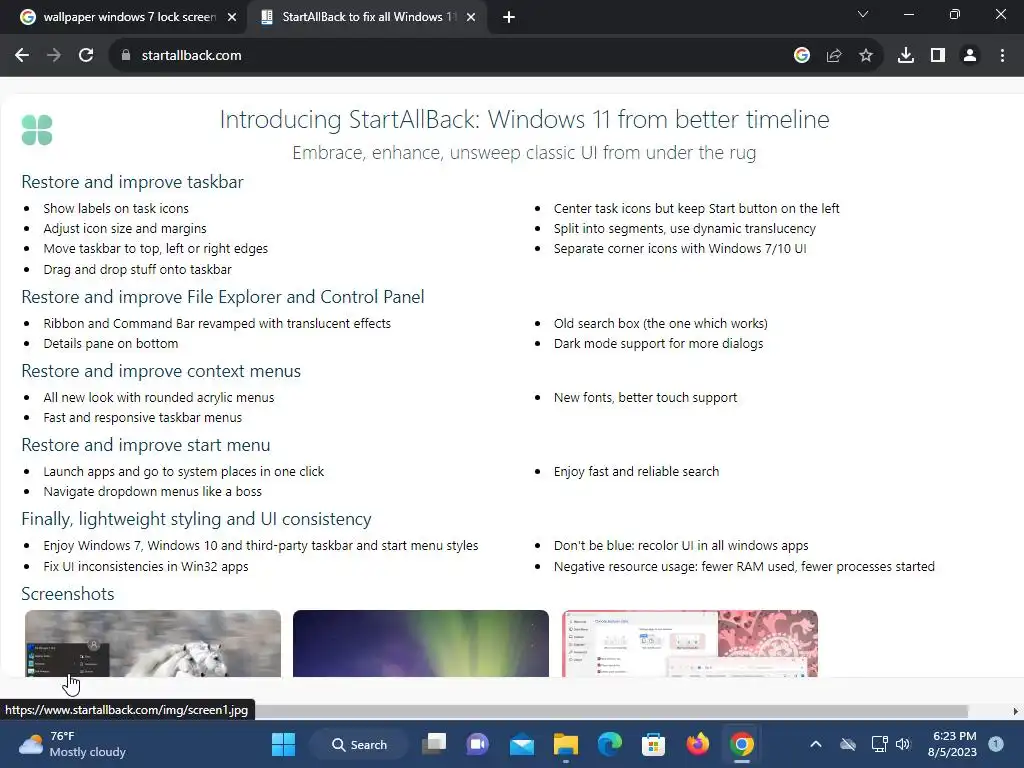
Task: Click the Google icon in address bar
Action: point(802,56)
